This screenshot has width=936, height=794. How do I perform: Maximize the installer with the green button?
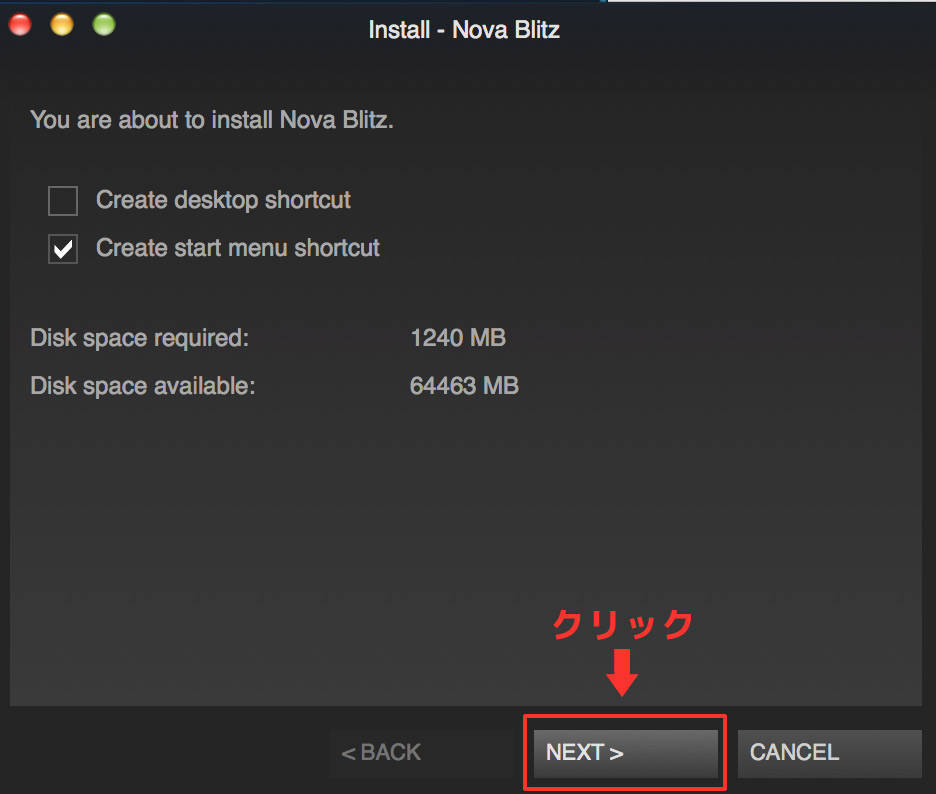click(104, 25)
